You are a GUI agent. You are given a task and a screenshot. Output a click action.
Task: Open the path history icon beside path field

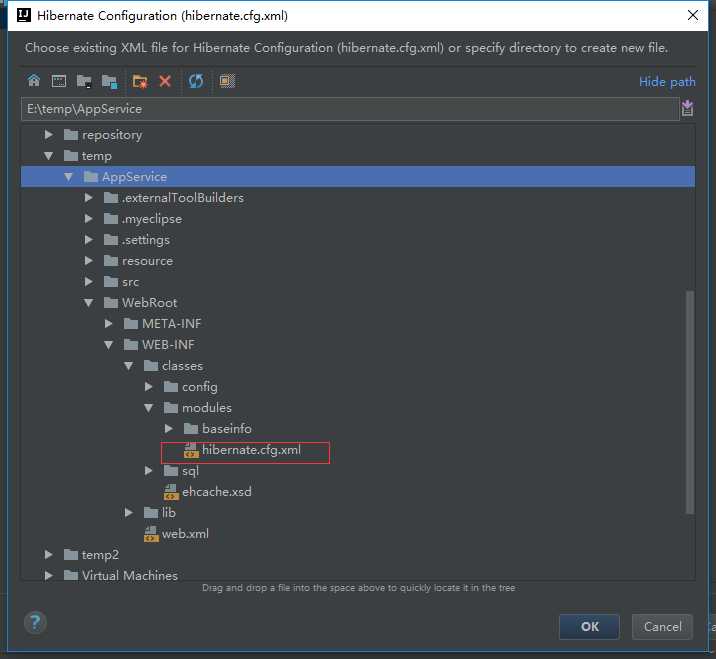click(x=687, y=109)
